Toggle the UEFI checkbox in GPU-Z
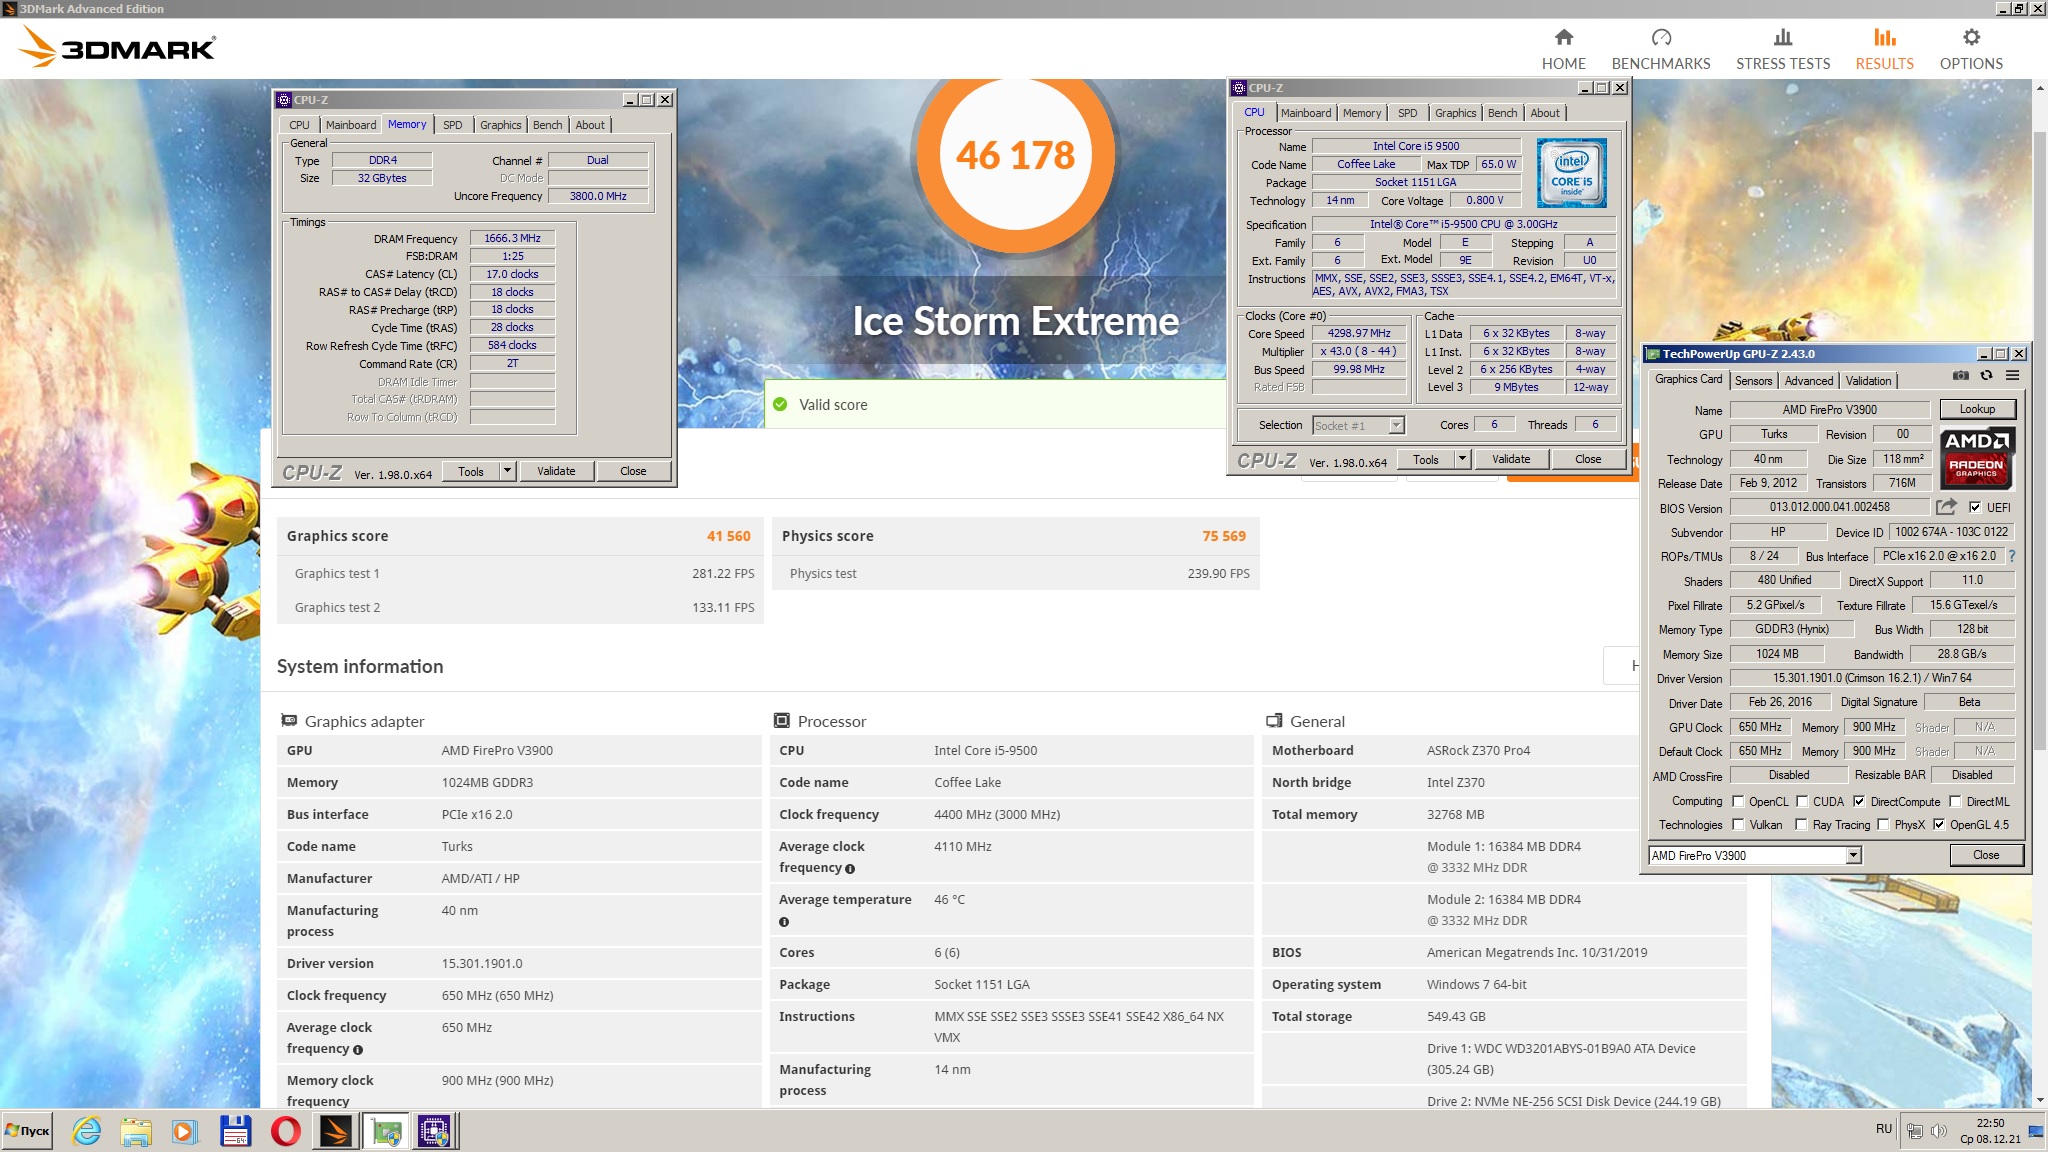This screenshot has width=2048, height=1152. point(1975,507)
